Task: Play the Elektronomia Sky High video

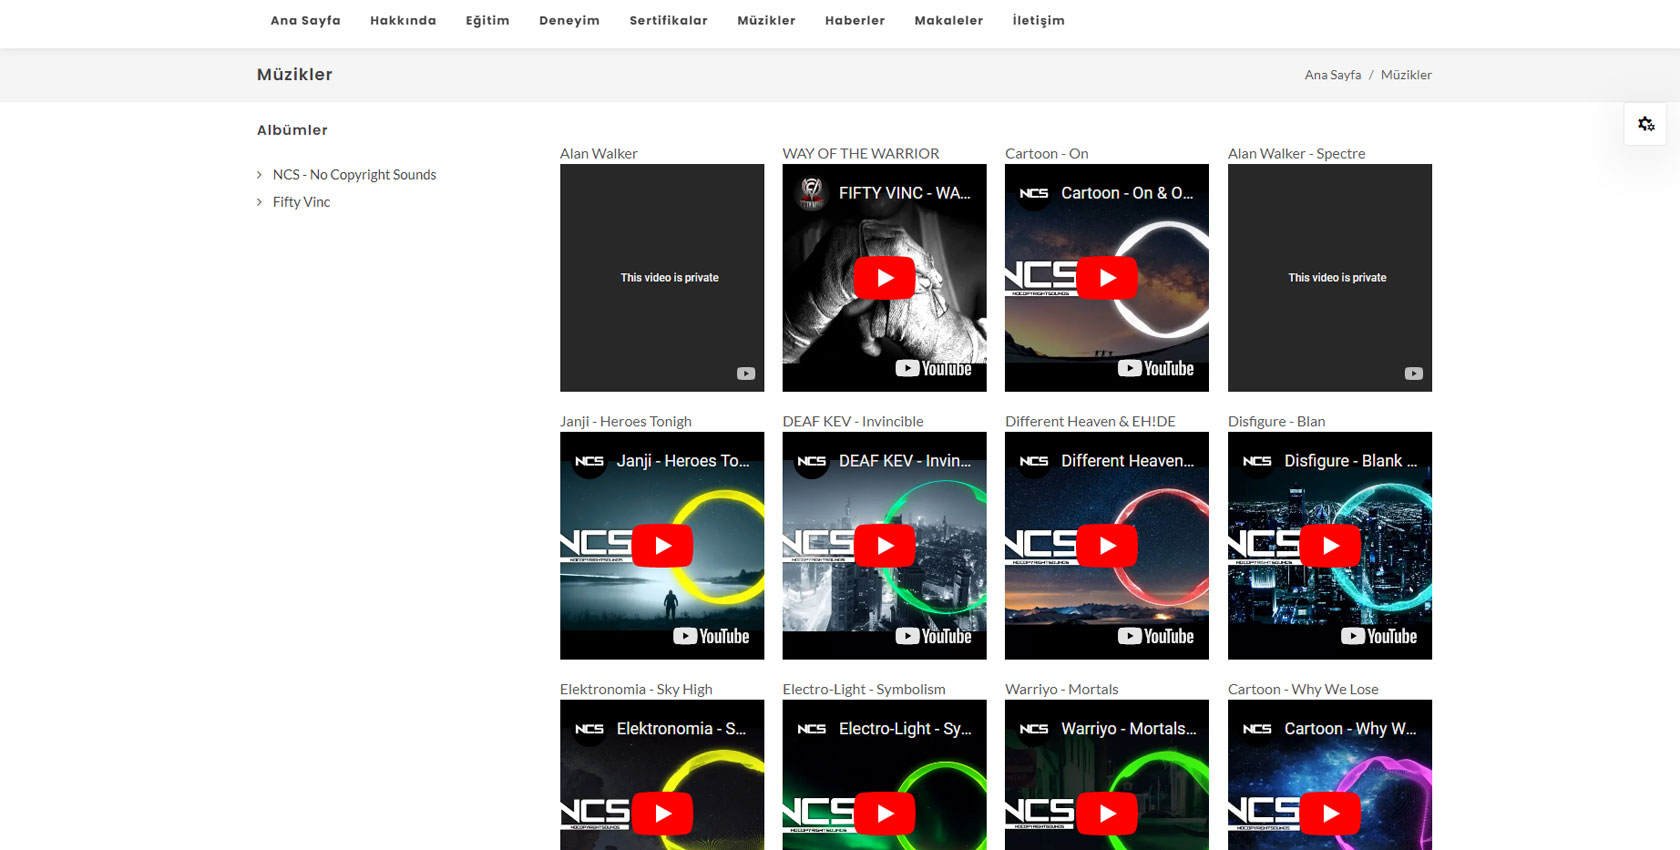Action: point(662,813)
